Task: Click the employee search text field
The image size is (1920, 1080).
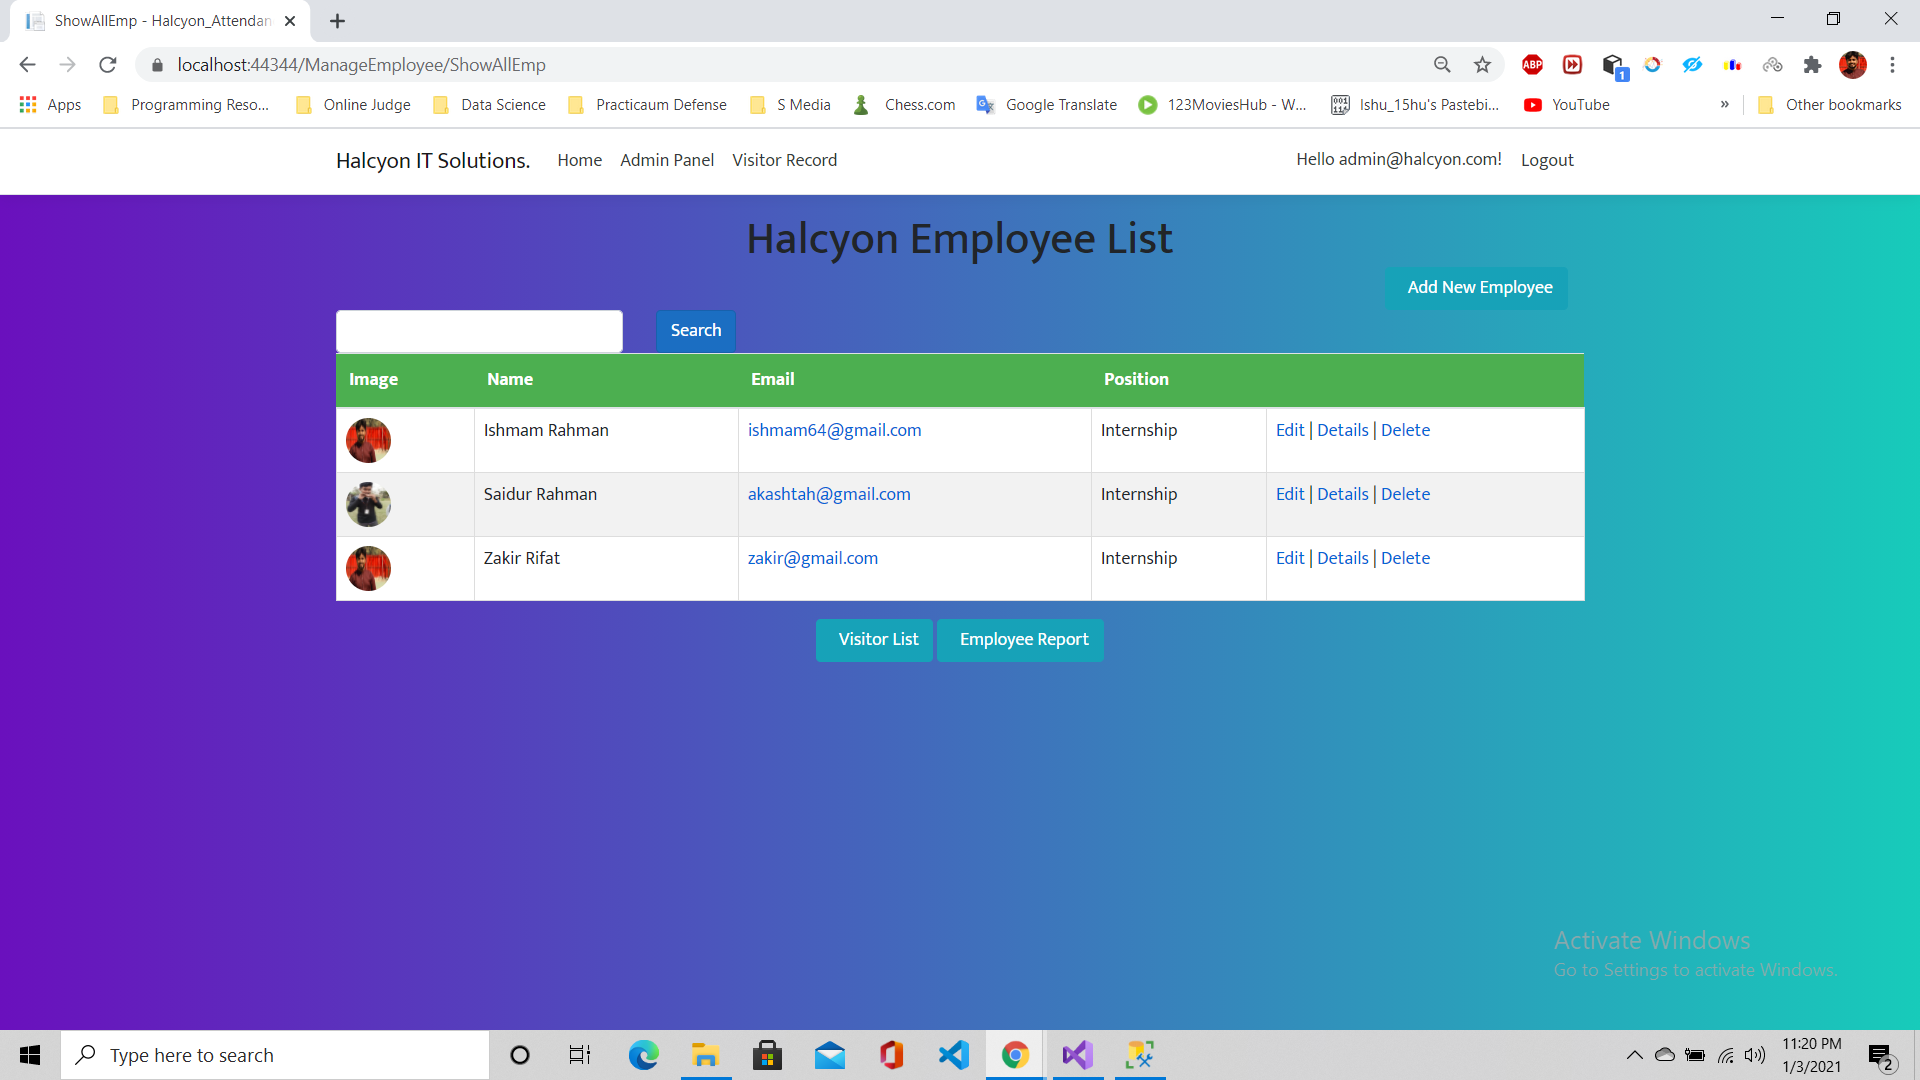Action: pyautogui.click(x=479, y=331)
